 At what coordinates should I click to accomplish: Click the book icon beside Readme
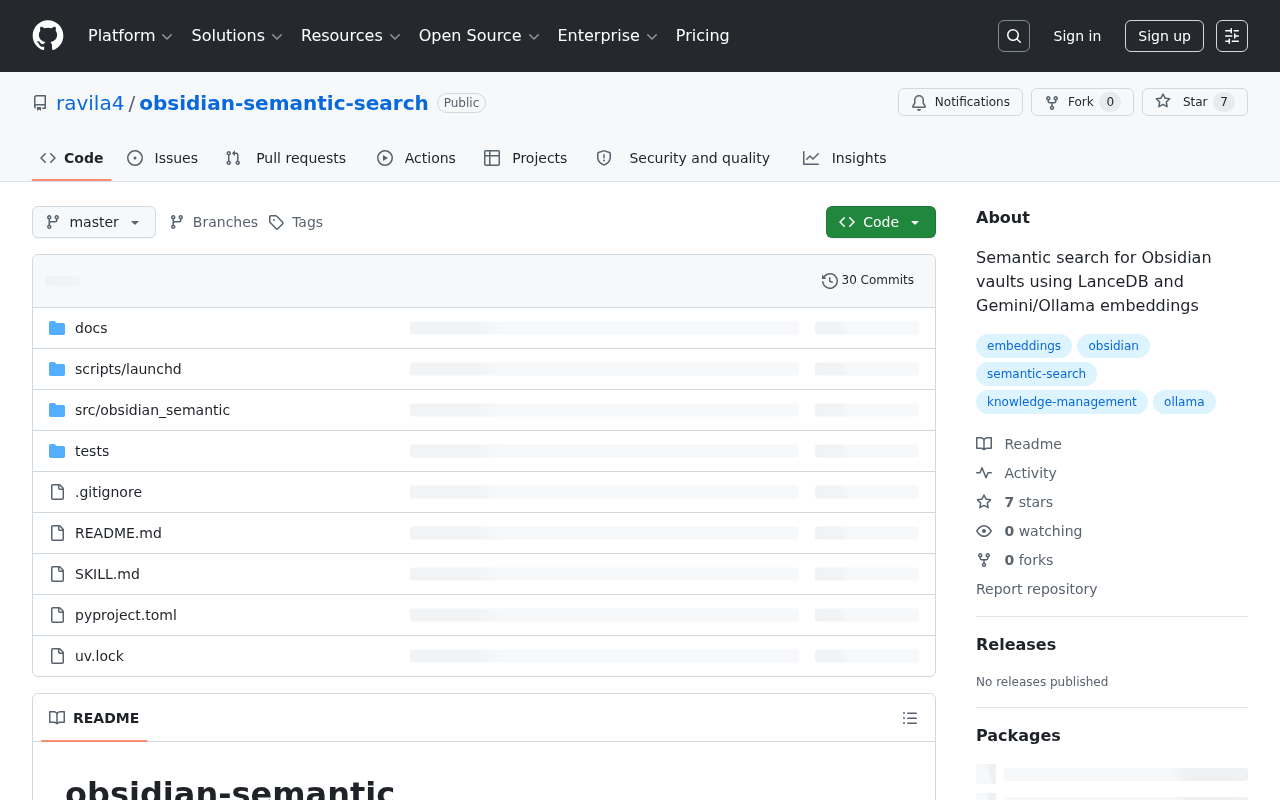pyautogui.click(x=984, y=444)
